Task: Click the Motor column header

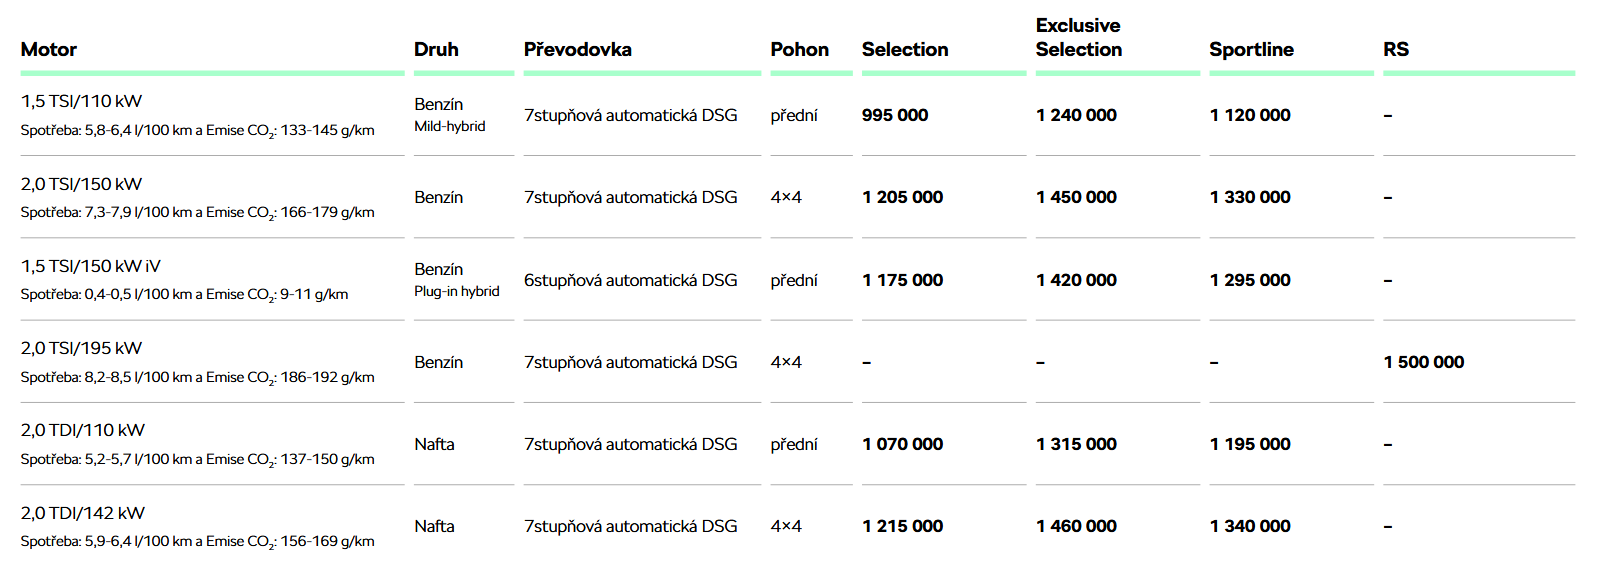Action: pos(49,49)
